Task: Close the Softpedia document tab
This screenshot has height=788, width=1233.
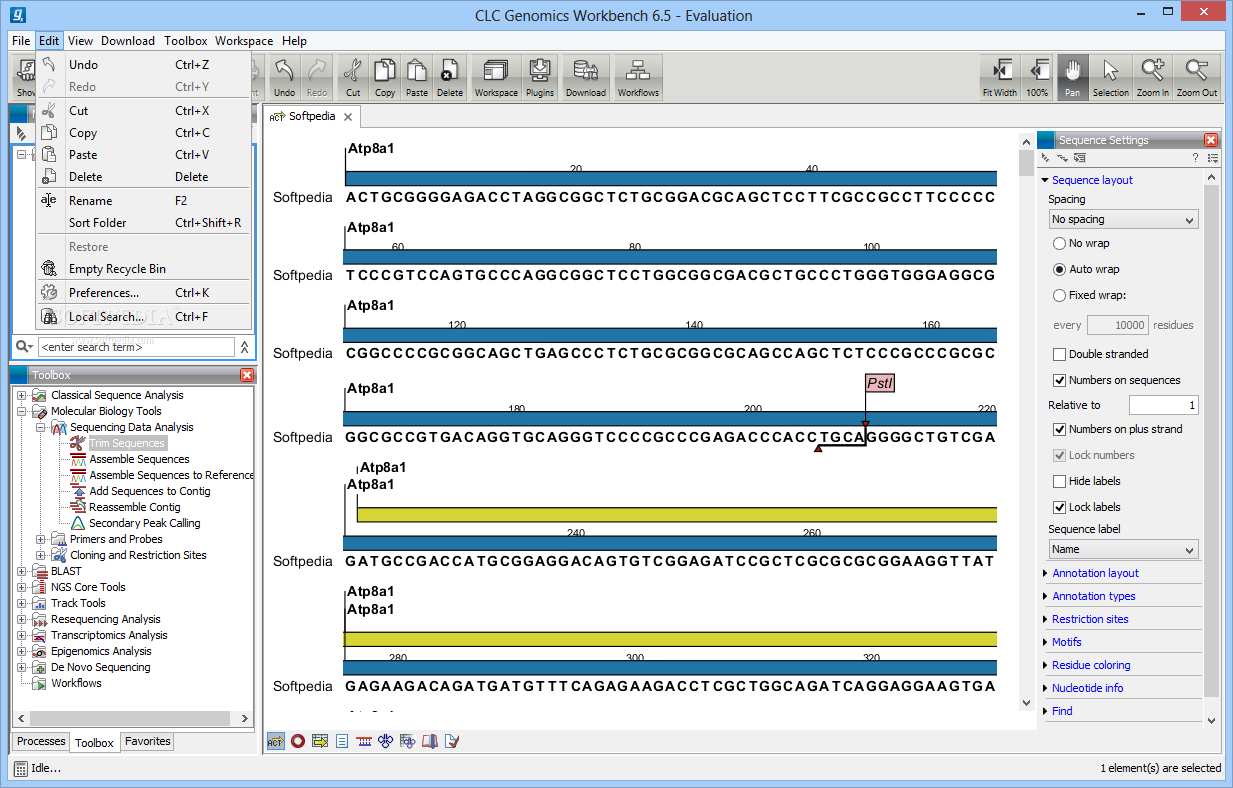Action: coord(348,117)
